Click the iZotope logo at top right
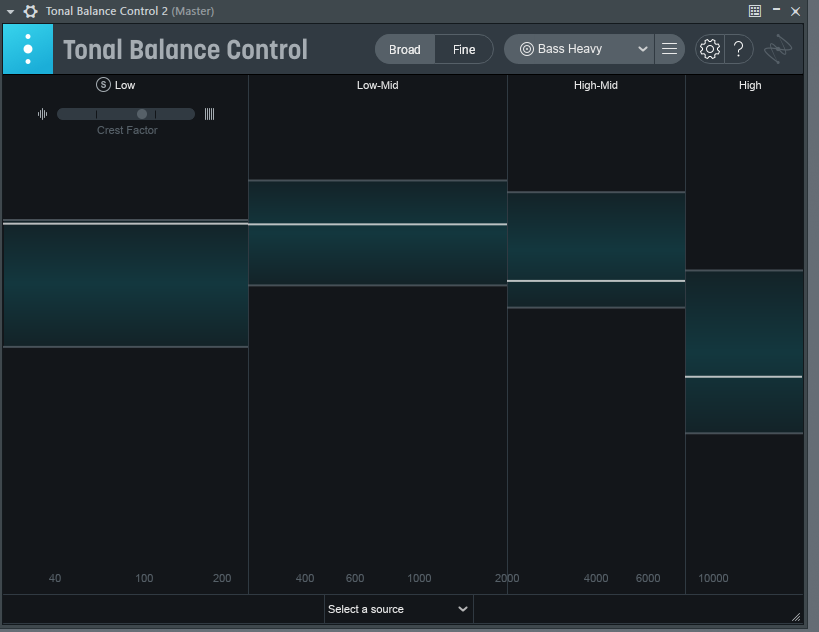The height and width of the screenshot is (632, 819). (x=779, y=49)
